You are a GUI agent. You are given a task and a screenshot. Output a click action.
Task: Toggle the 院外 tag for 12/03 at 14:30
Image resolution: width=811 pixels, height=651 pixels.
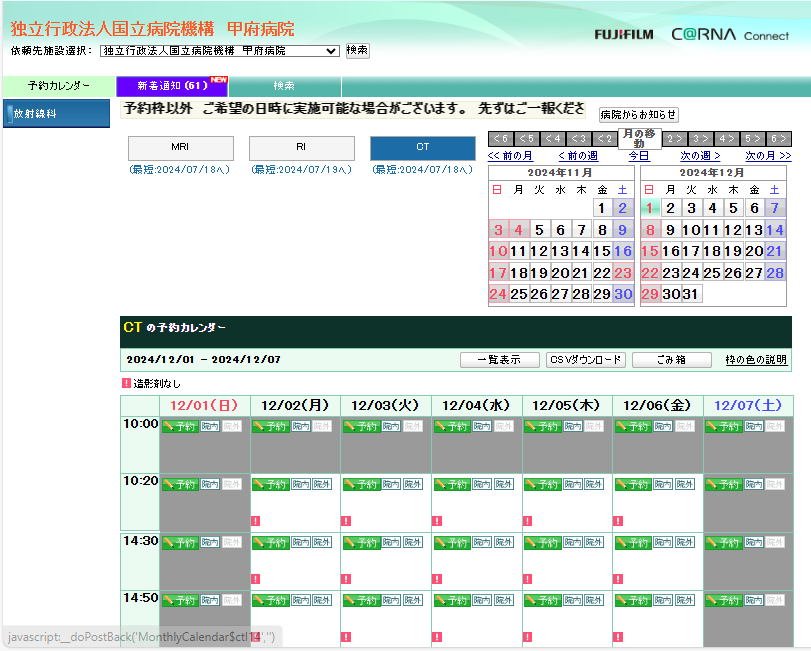pos(412,543)
